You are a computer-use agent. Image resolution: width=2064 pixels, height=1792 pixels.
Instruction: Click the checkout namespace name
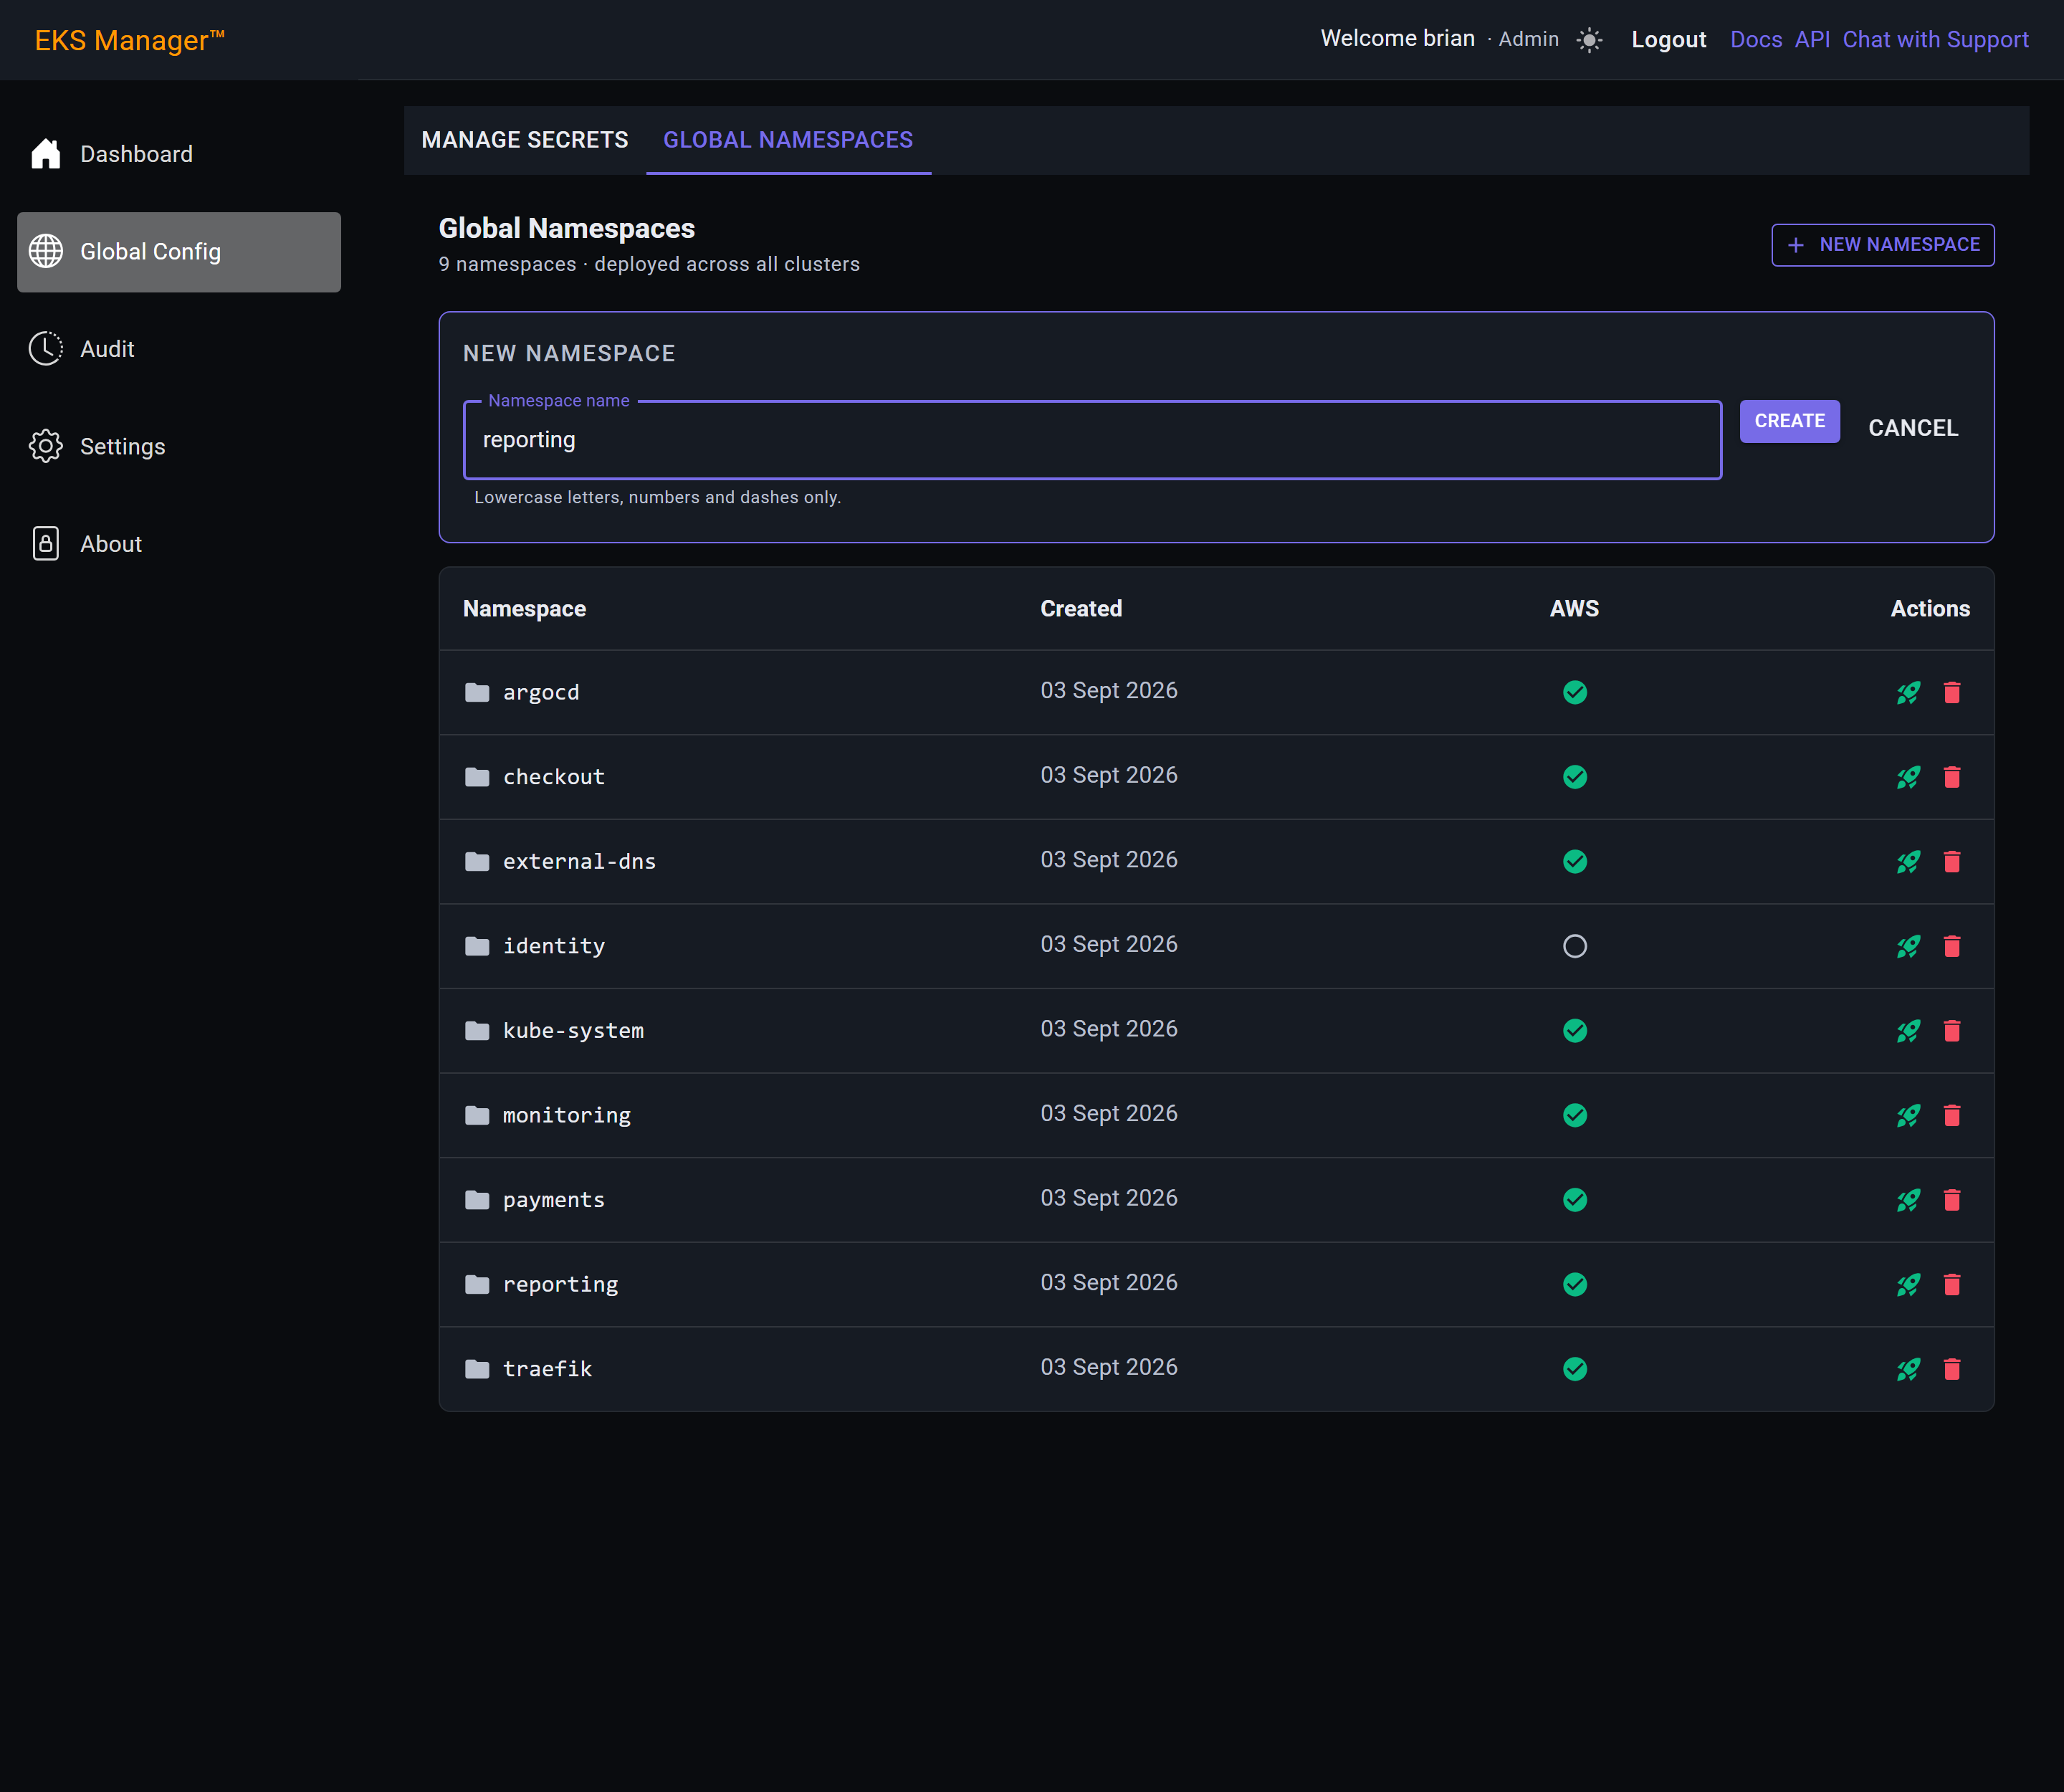click(x=554, y=777)
